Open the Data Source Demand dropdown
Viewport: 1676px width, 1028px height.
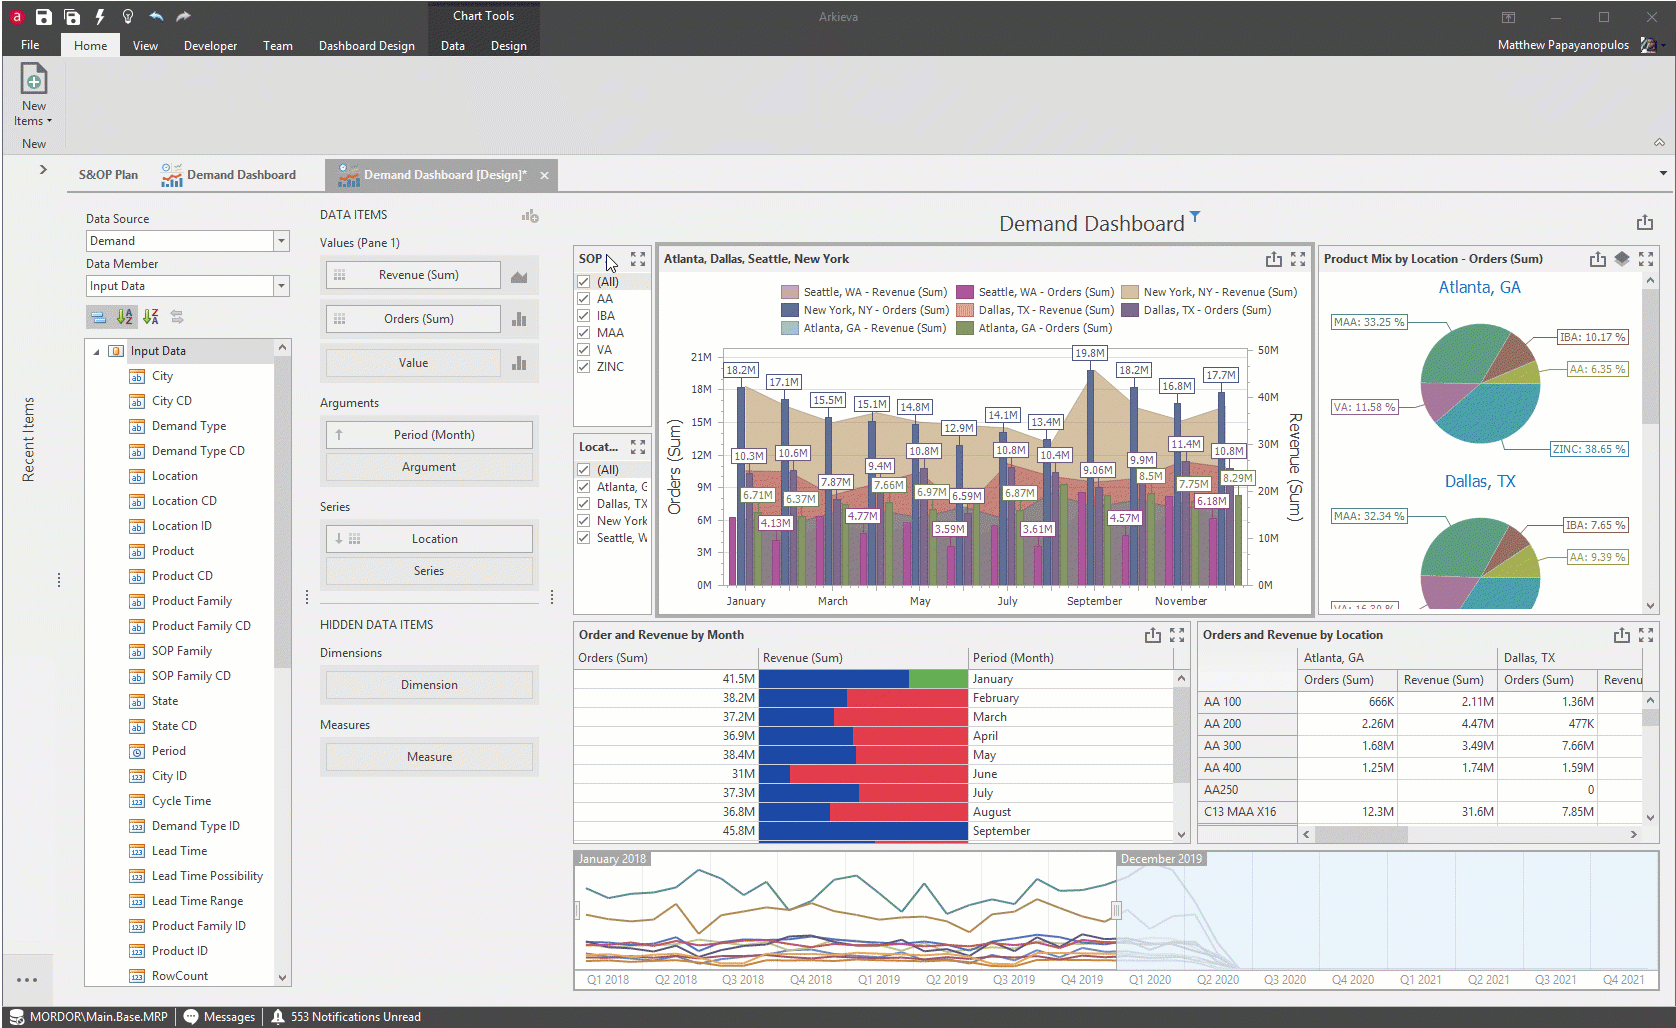pyautogui.click(x=281, y=241)
